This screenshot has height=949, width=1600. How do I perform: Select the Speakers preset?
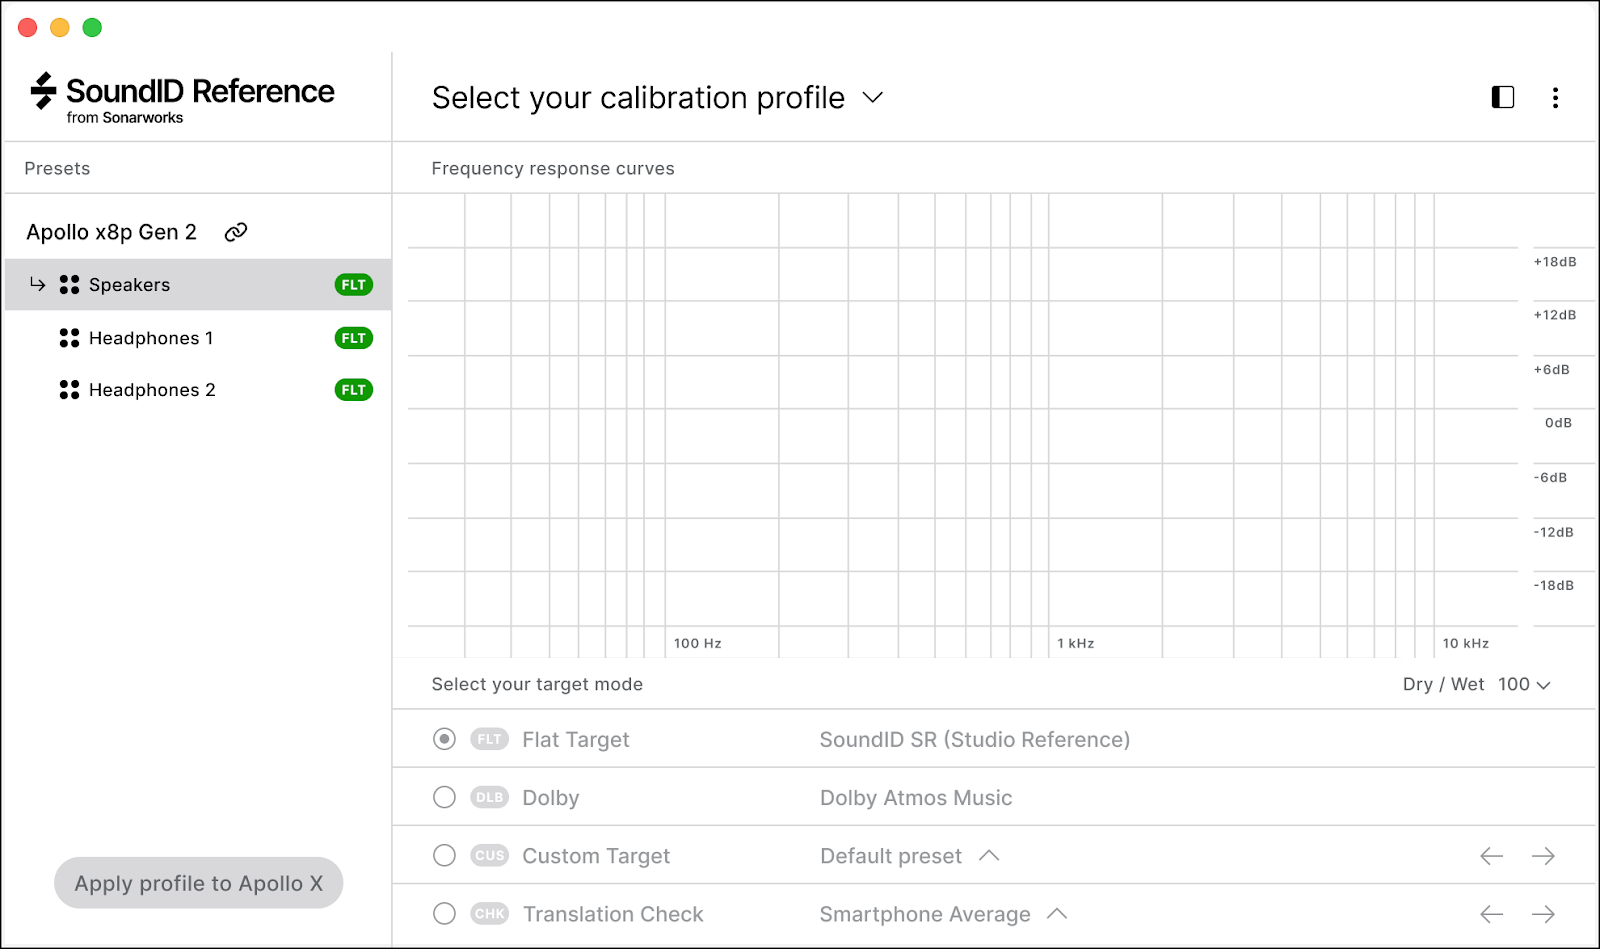tap(130, 285)
